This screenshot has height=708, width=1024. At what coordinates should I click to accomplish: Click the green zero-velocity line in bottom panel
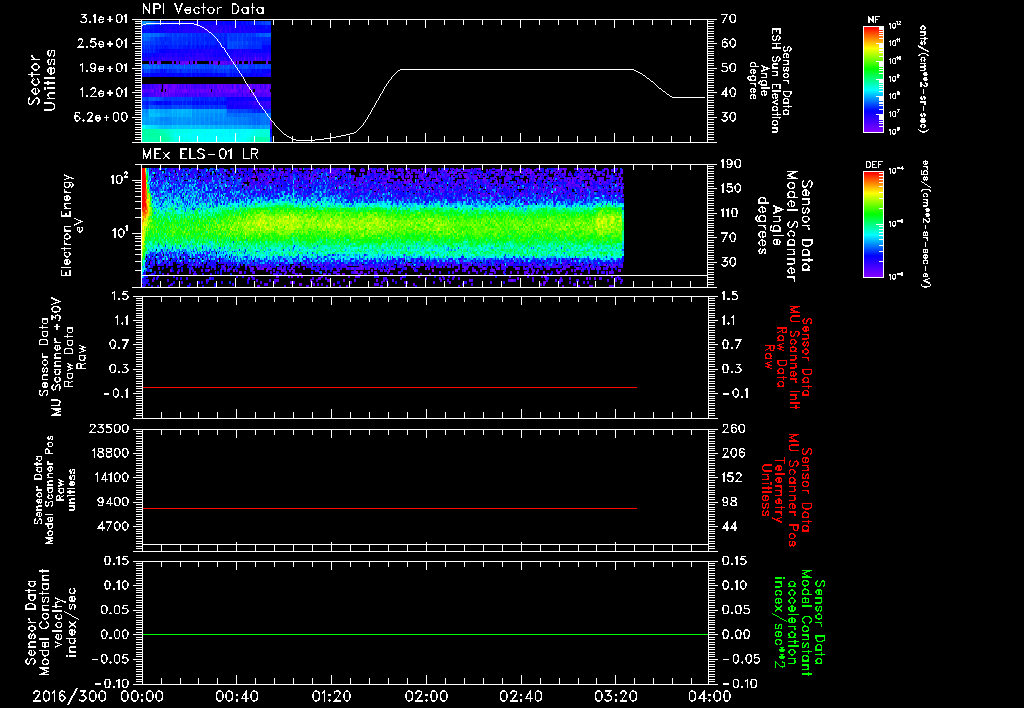[425, 634]
